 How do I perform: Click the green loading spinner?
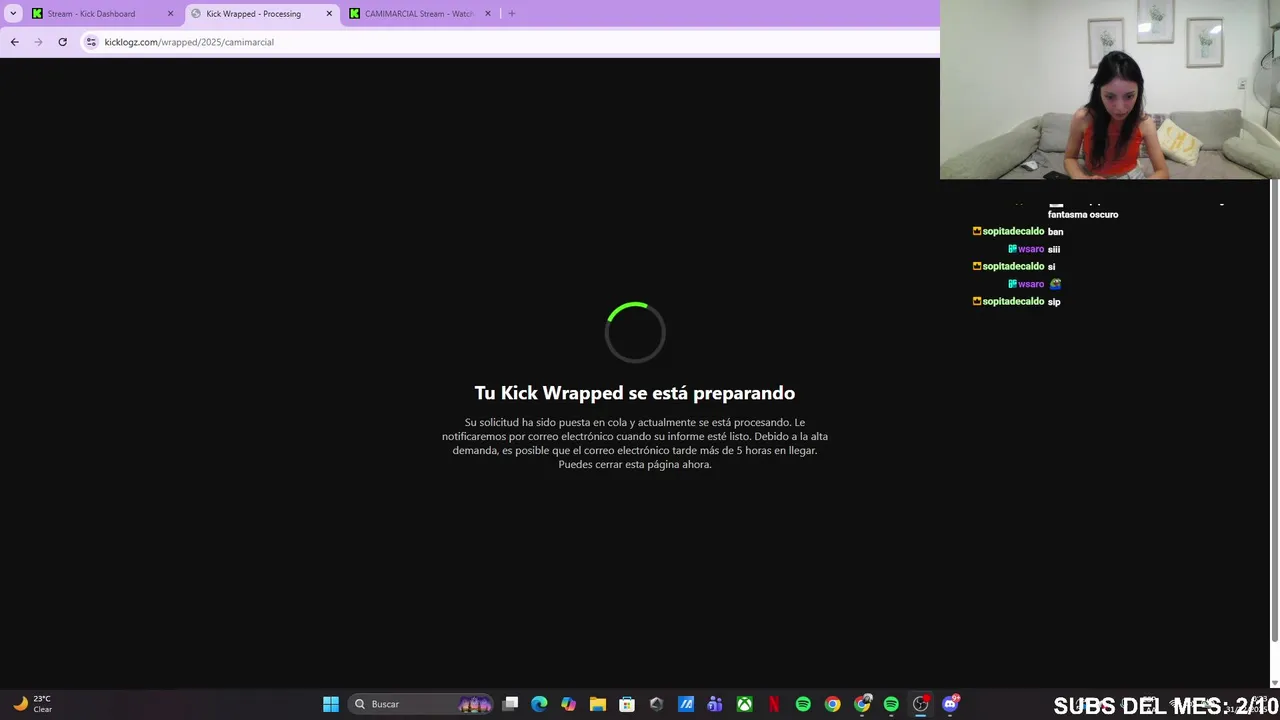[x=635, y=331]
